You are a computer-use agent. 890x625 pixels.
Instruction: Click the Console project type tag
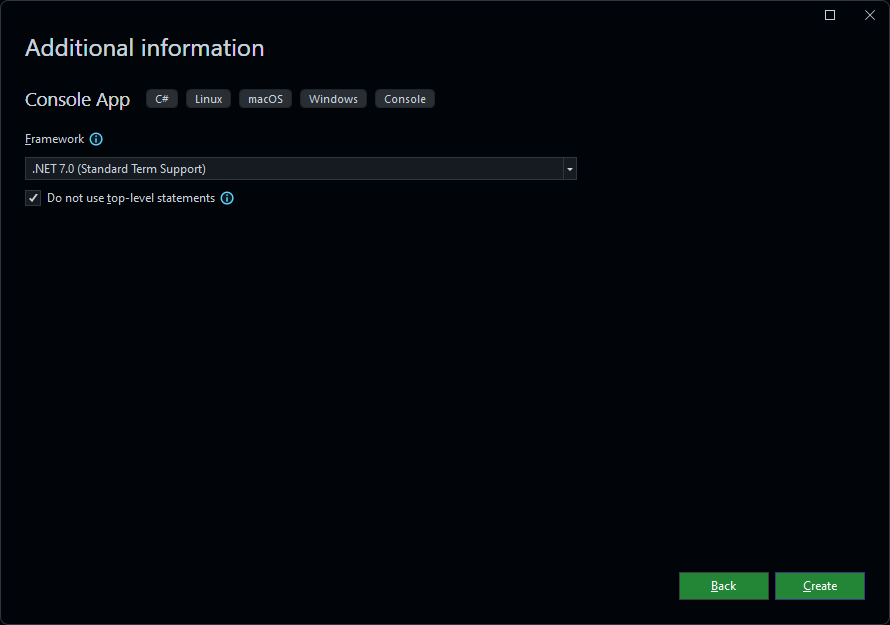404,98
